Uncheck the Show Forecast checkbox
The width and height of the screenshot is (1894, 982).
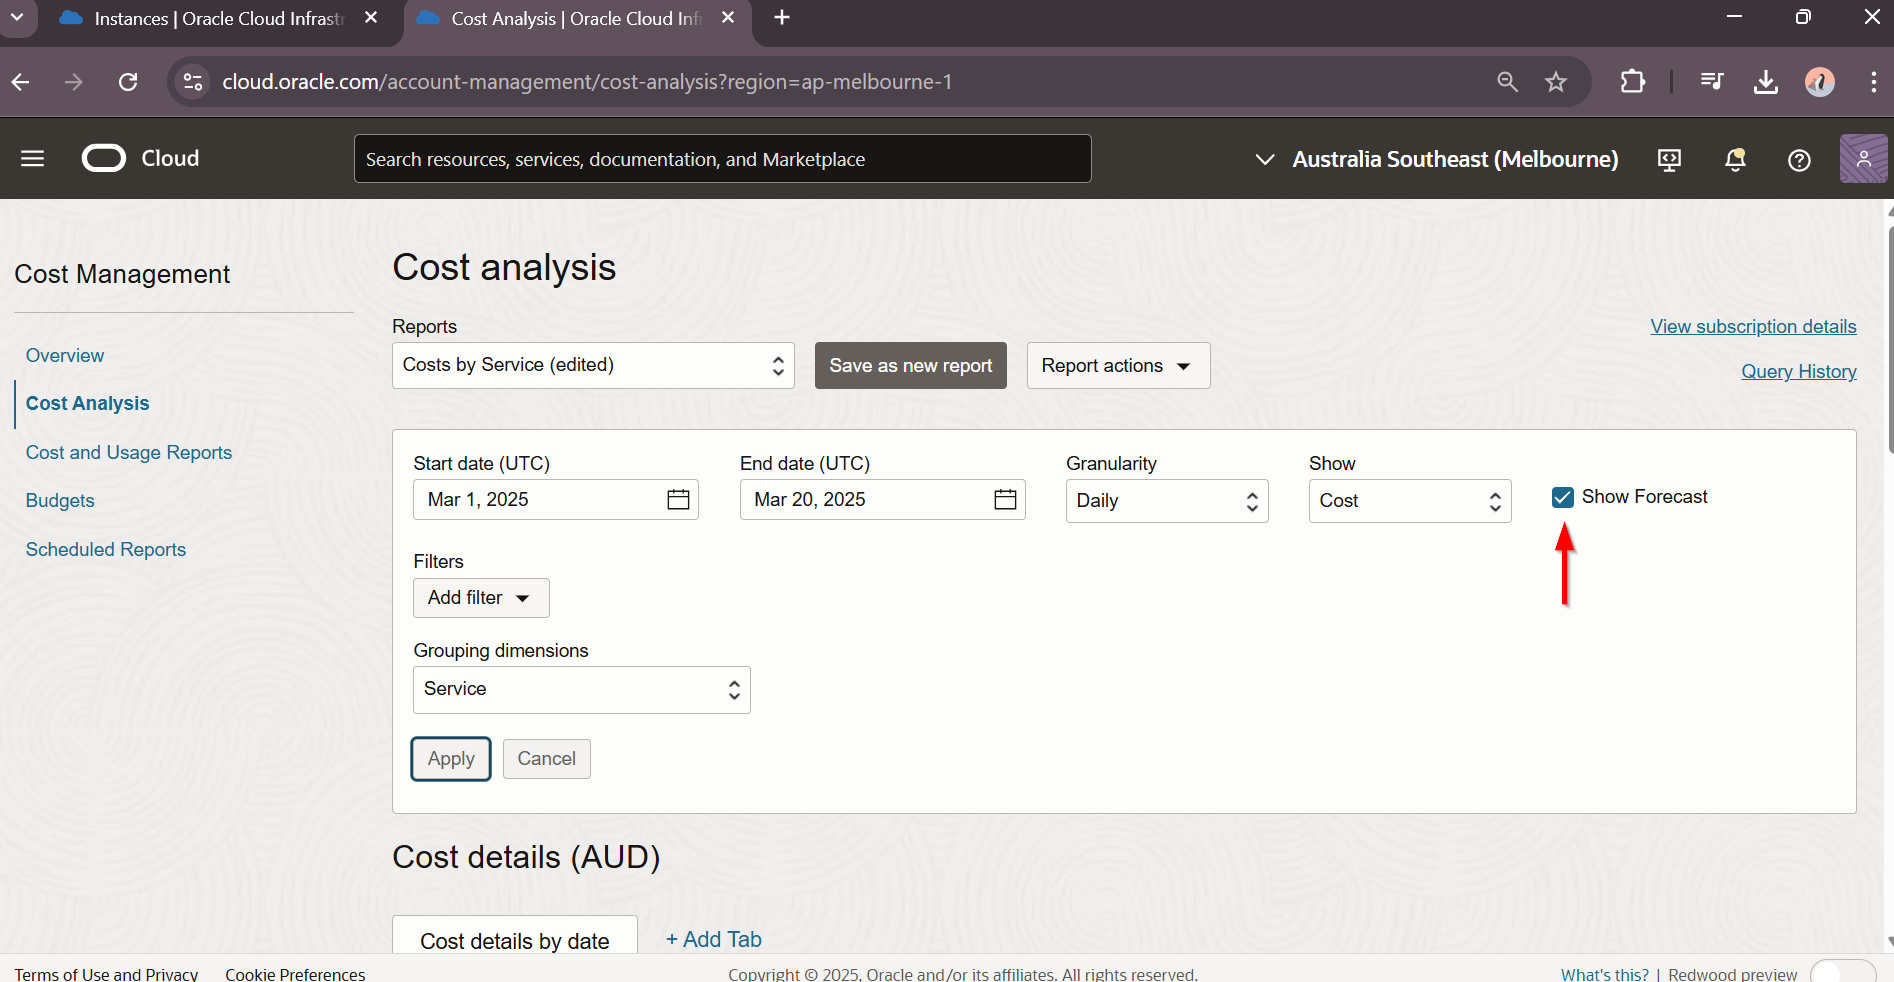[1563, 497]
